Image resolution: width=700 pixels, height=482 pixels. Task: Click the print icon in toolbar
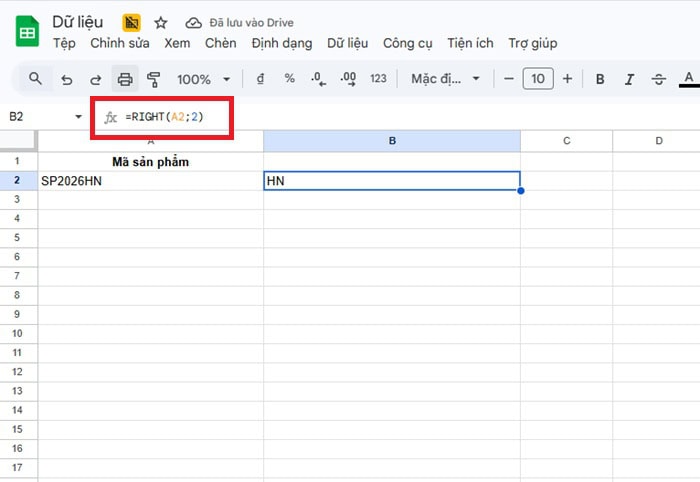coord(125,79)
